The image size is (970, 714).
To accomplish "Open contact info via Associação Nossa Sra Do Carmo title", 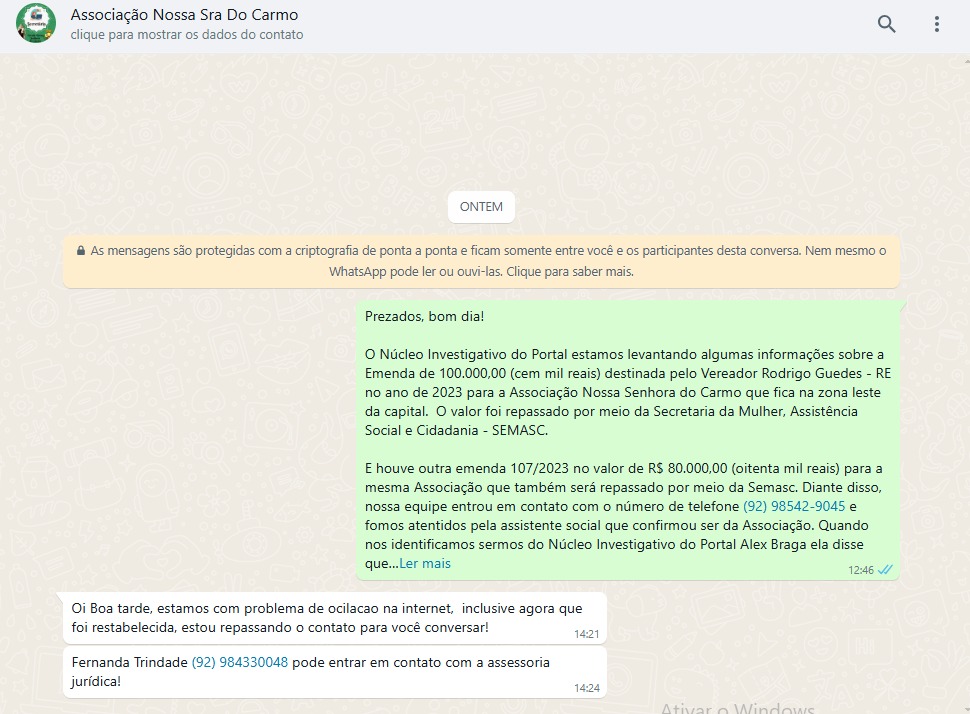I will [x=184, y=15].
